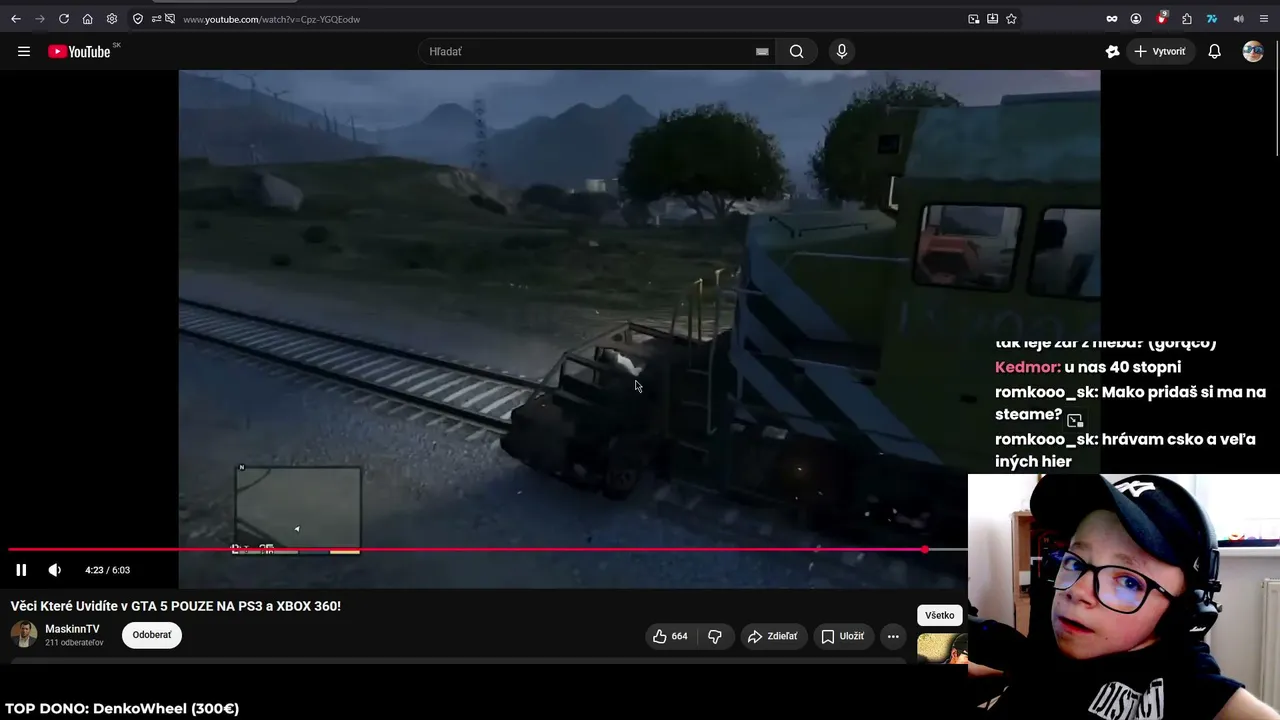The width and height of the screenshot is (1280, 720).
Task: Open the browser home page icon
Action: pos(88,19)
